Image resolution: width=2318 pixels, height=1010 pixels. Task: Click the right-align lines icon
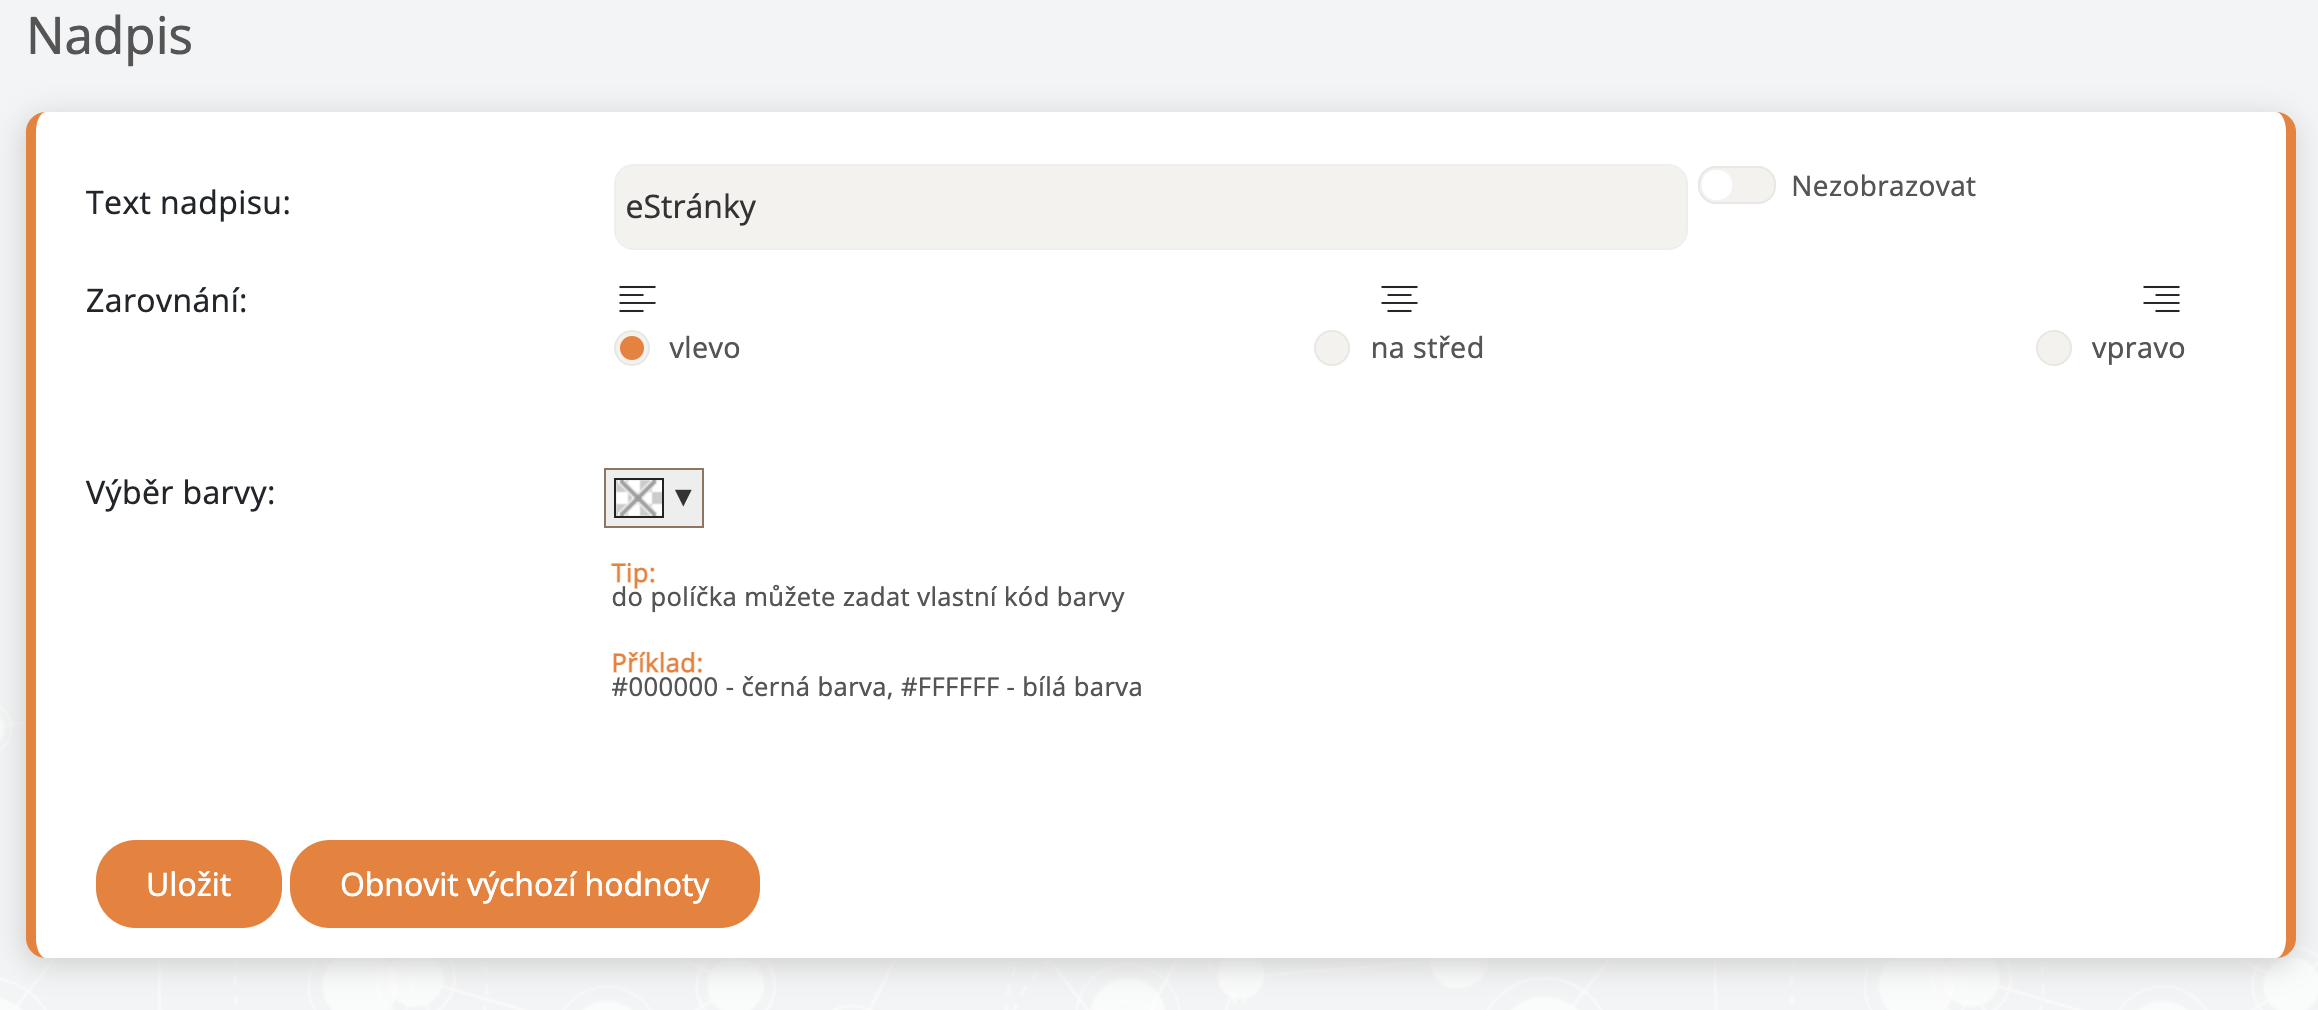point(2161,298)
